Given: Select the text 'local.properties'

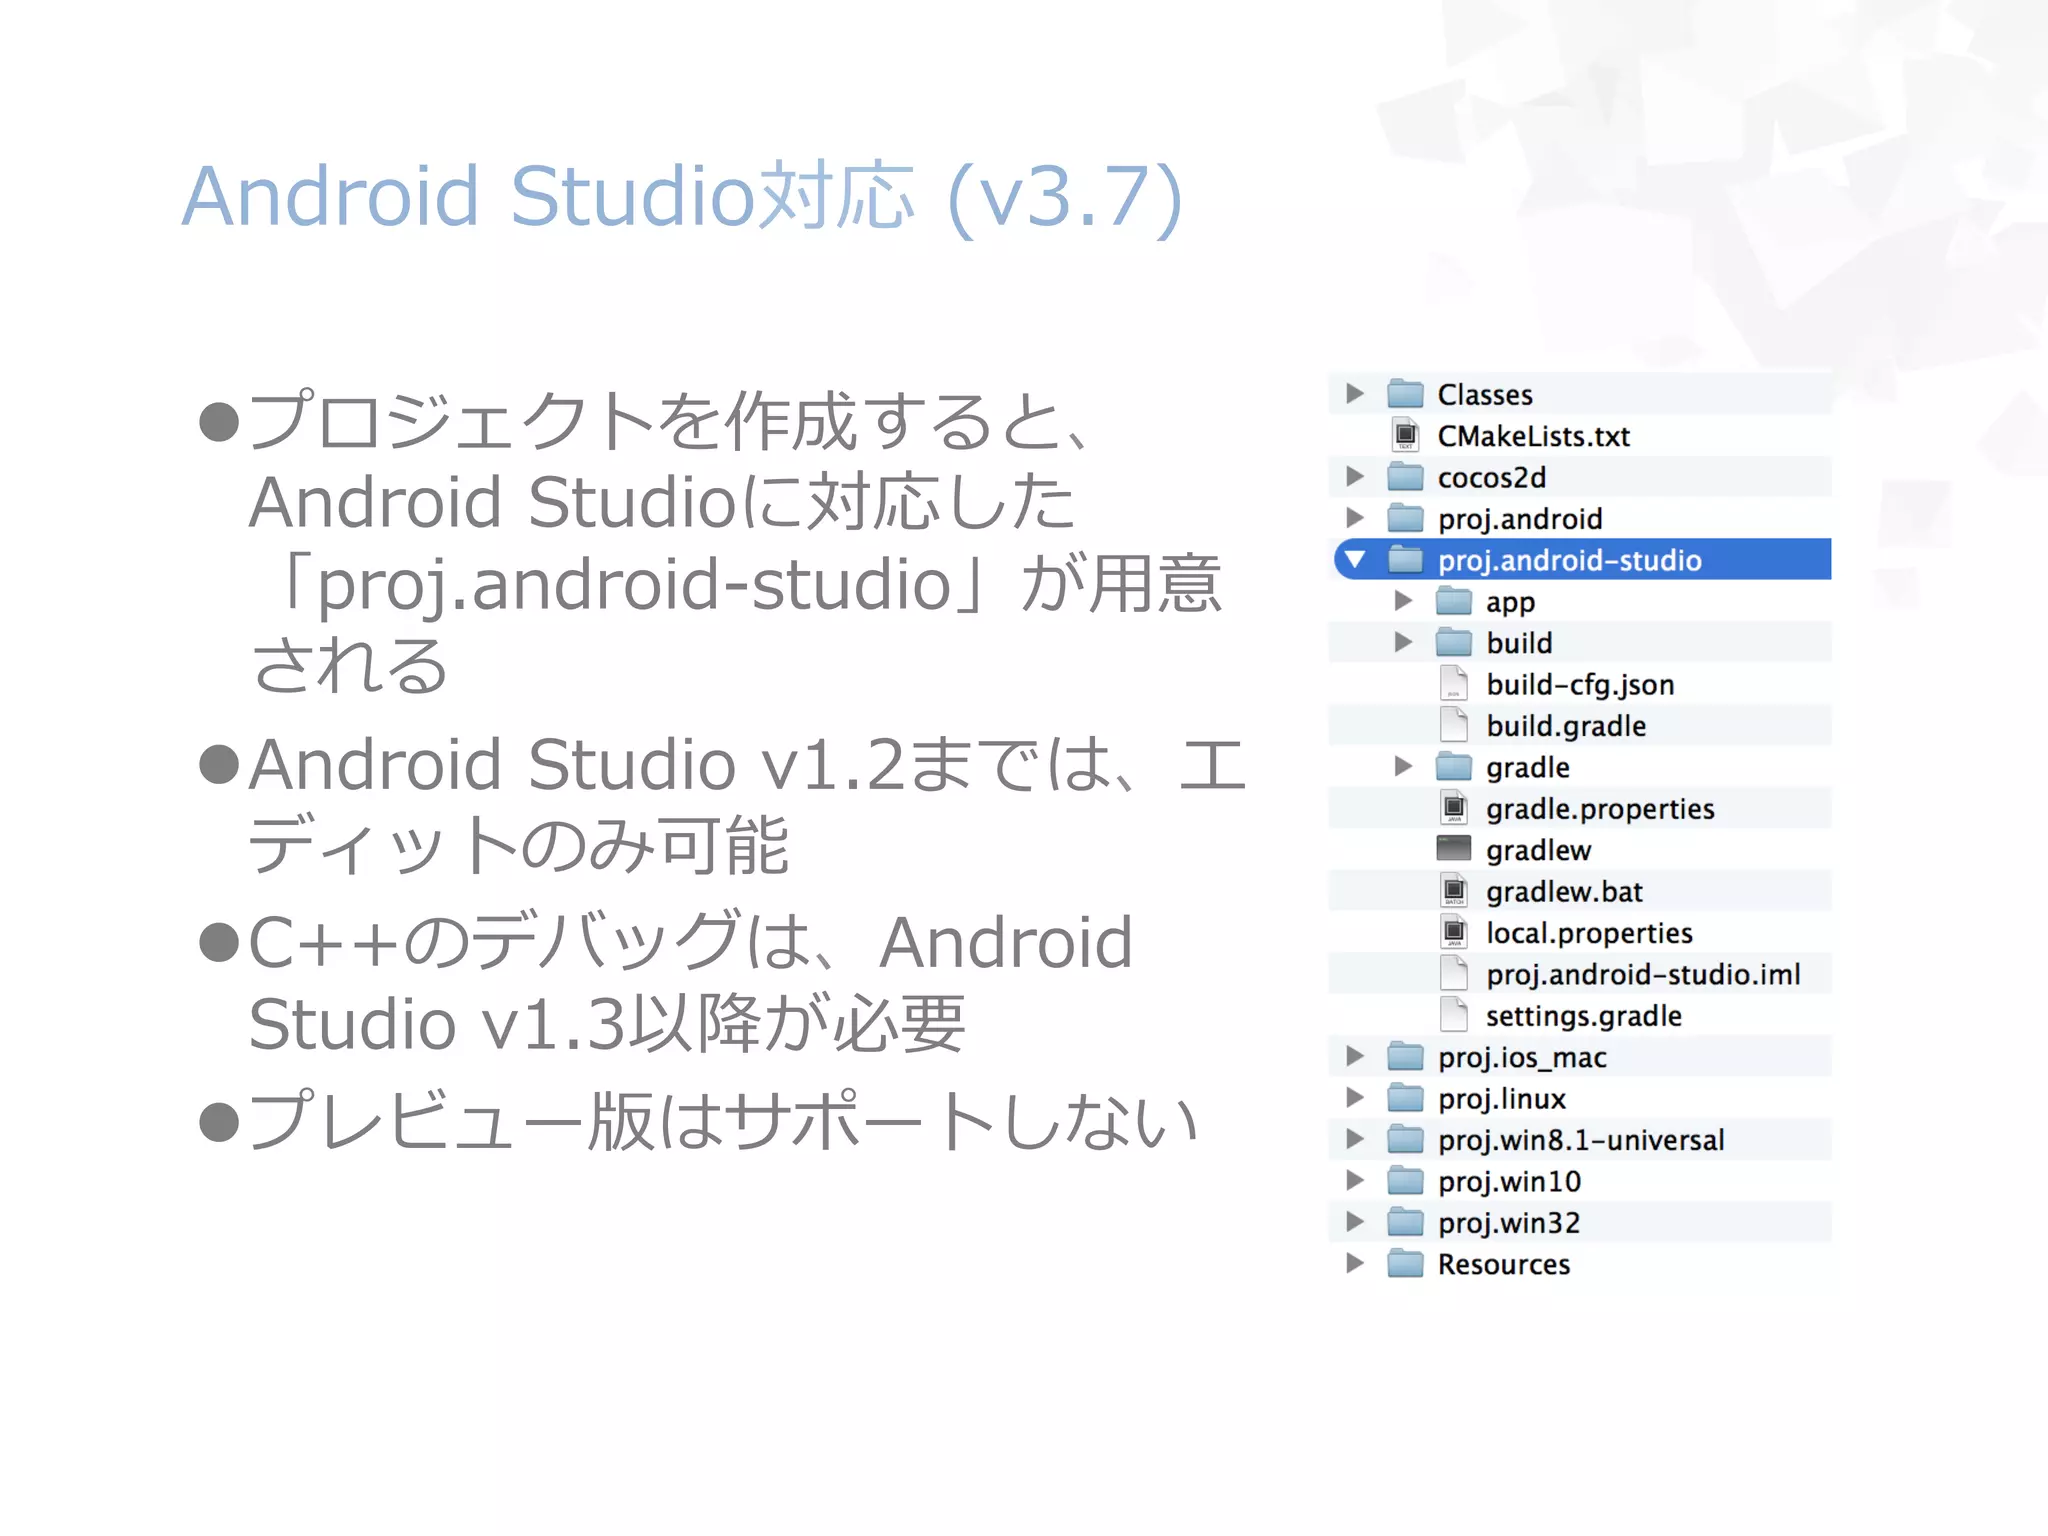Looking at the screenshot, I should point(1589,933).
